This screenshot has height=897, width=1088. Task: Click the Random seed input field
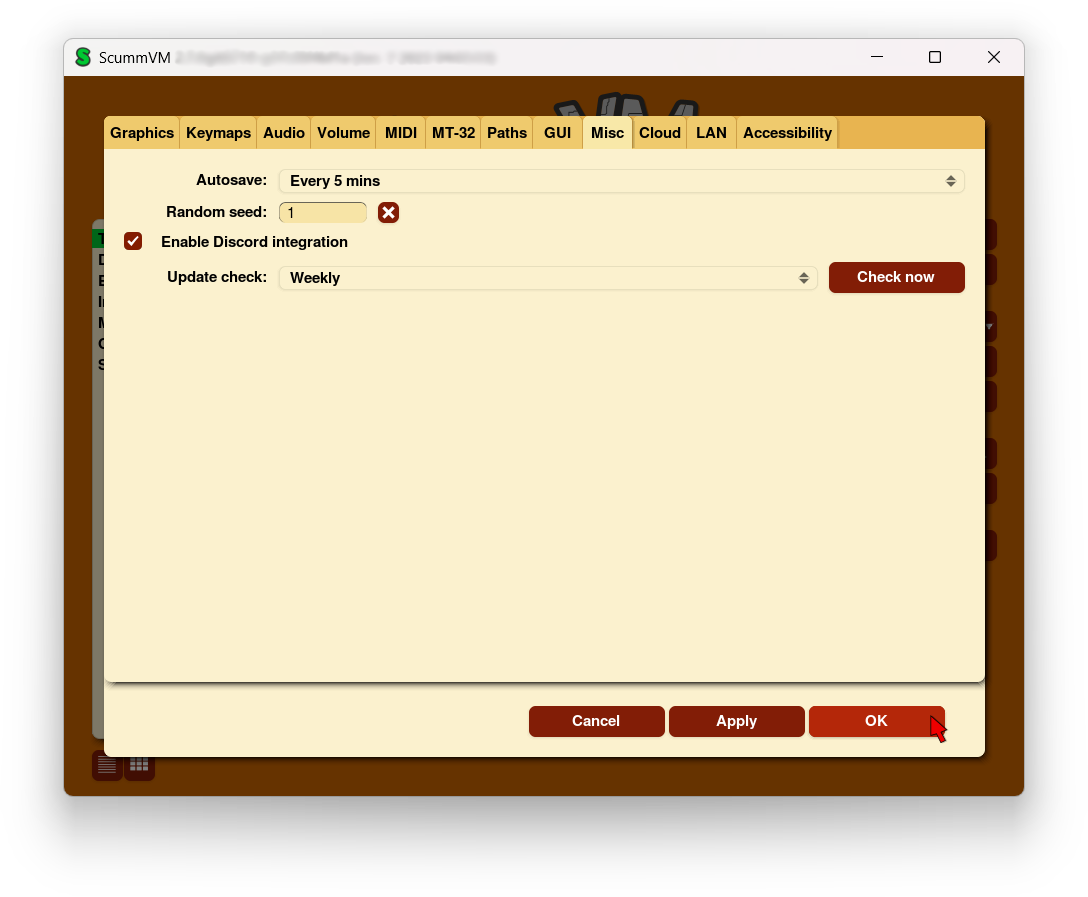tap(323, 213)
